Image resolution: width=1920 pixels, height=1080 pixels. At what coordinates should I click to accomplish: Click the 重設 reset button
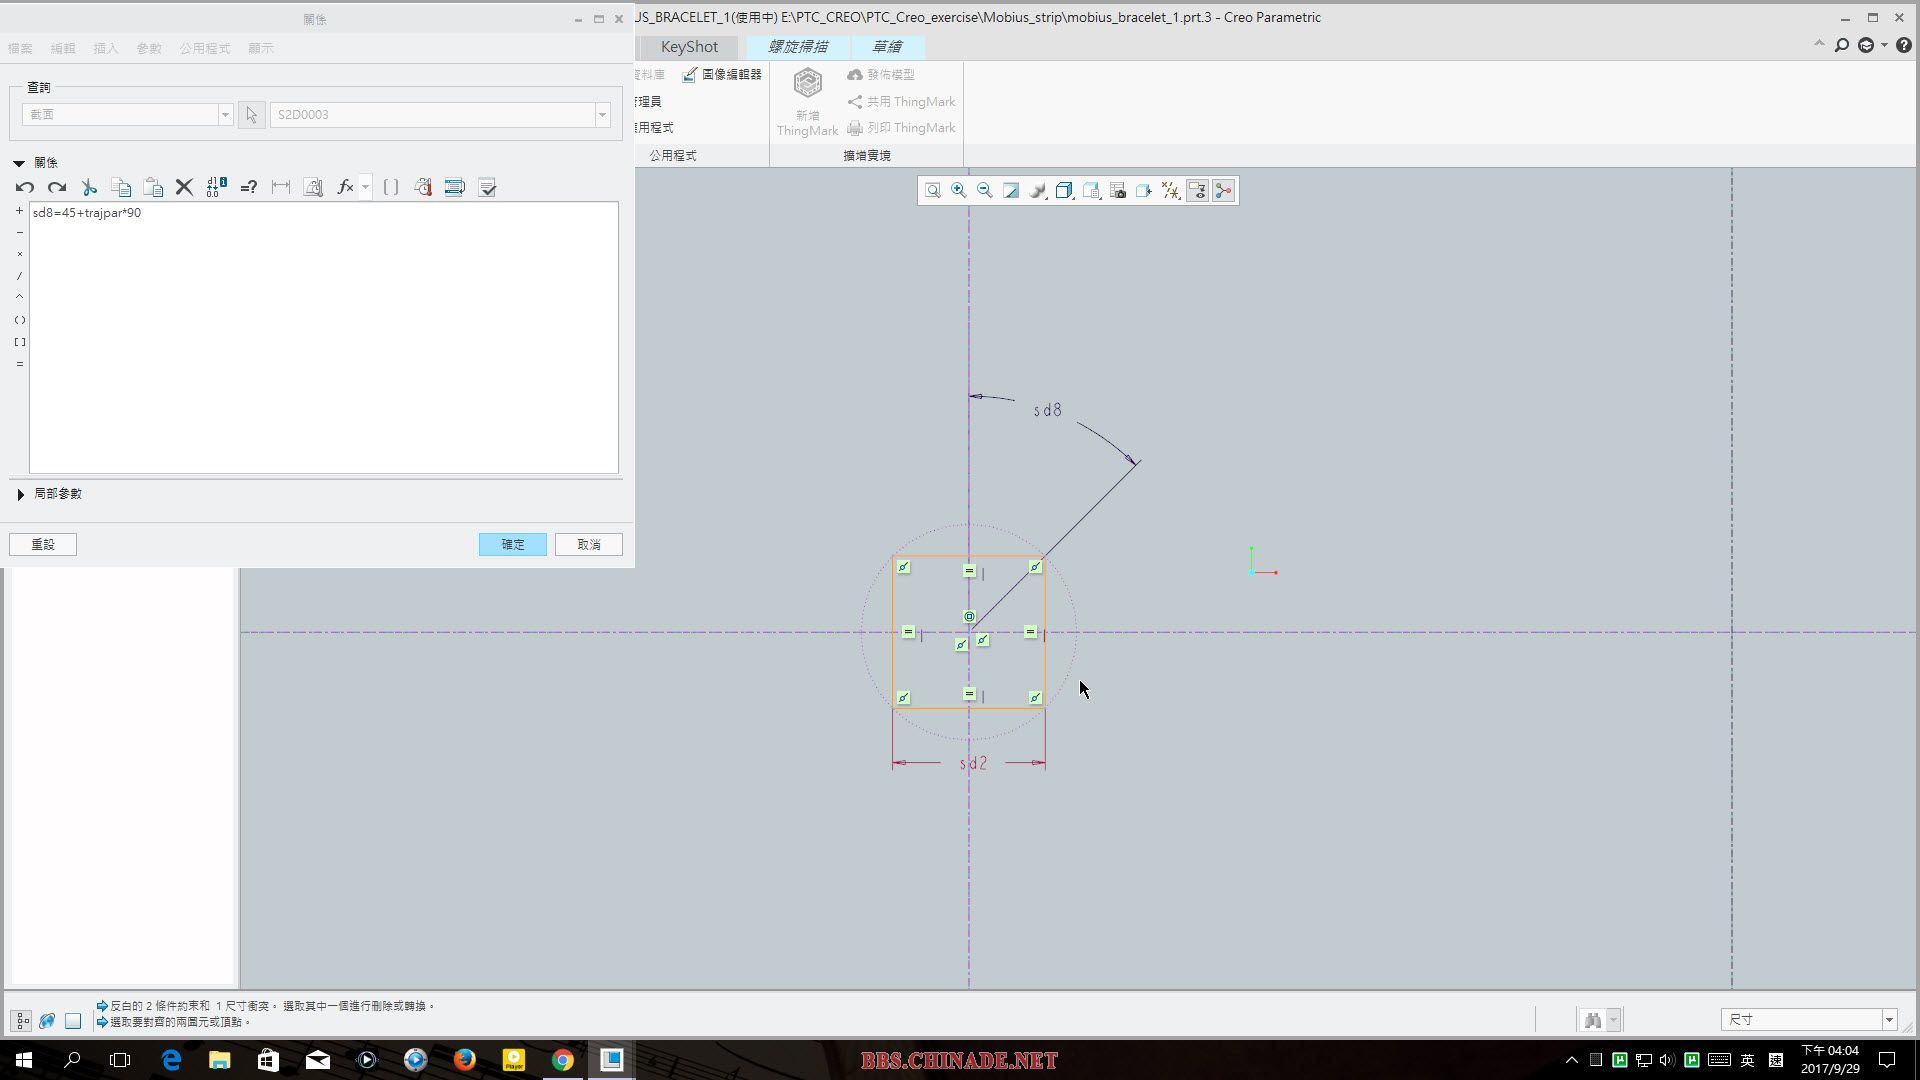coord(43,544)
